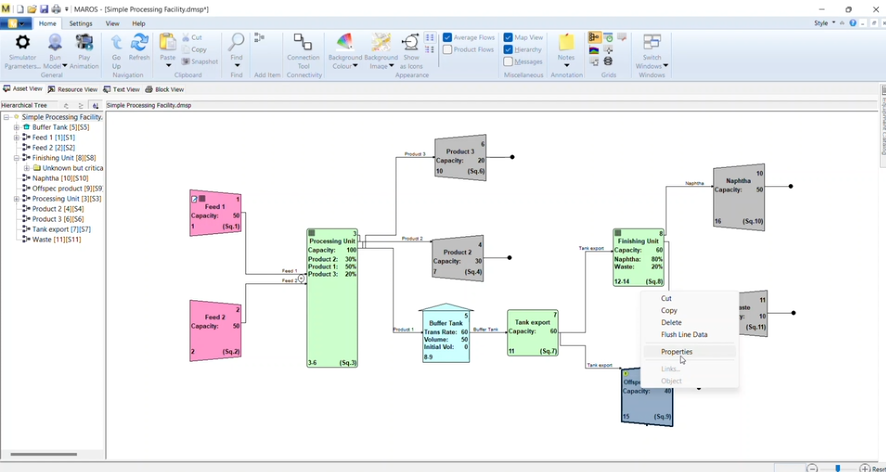Open the Background Colour dropdown arrow
The height and width of the screenshot is (472, 886).
click(x=355, y=66)
